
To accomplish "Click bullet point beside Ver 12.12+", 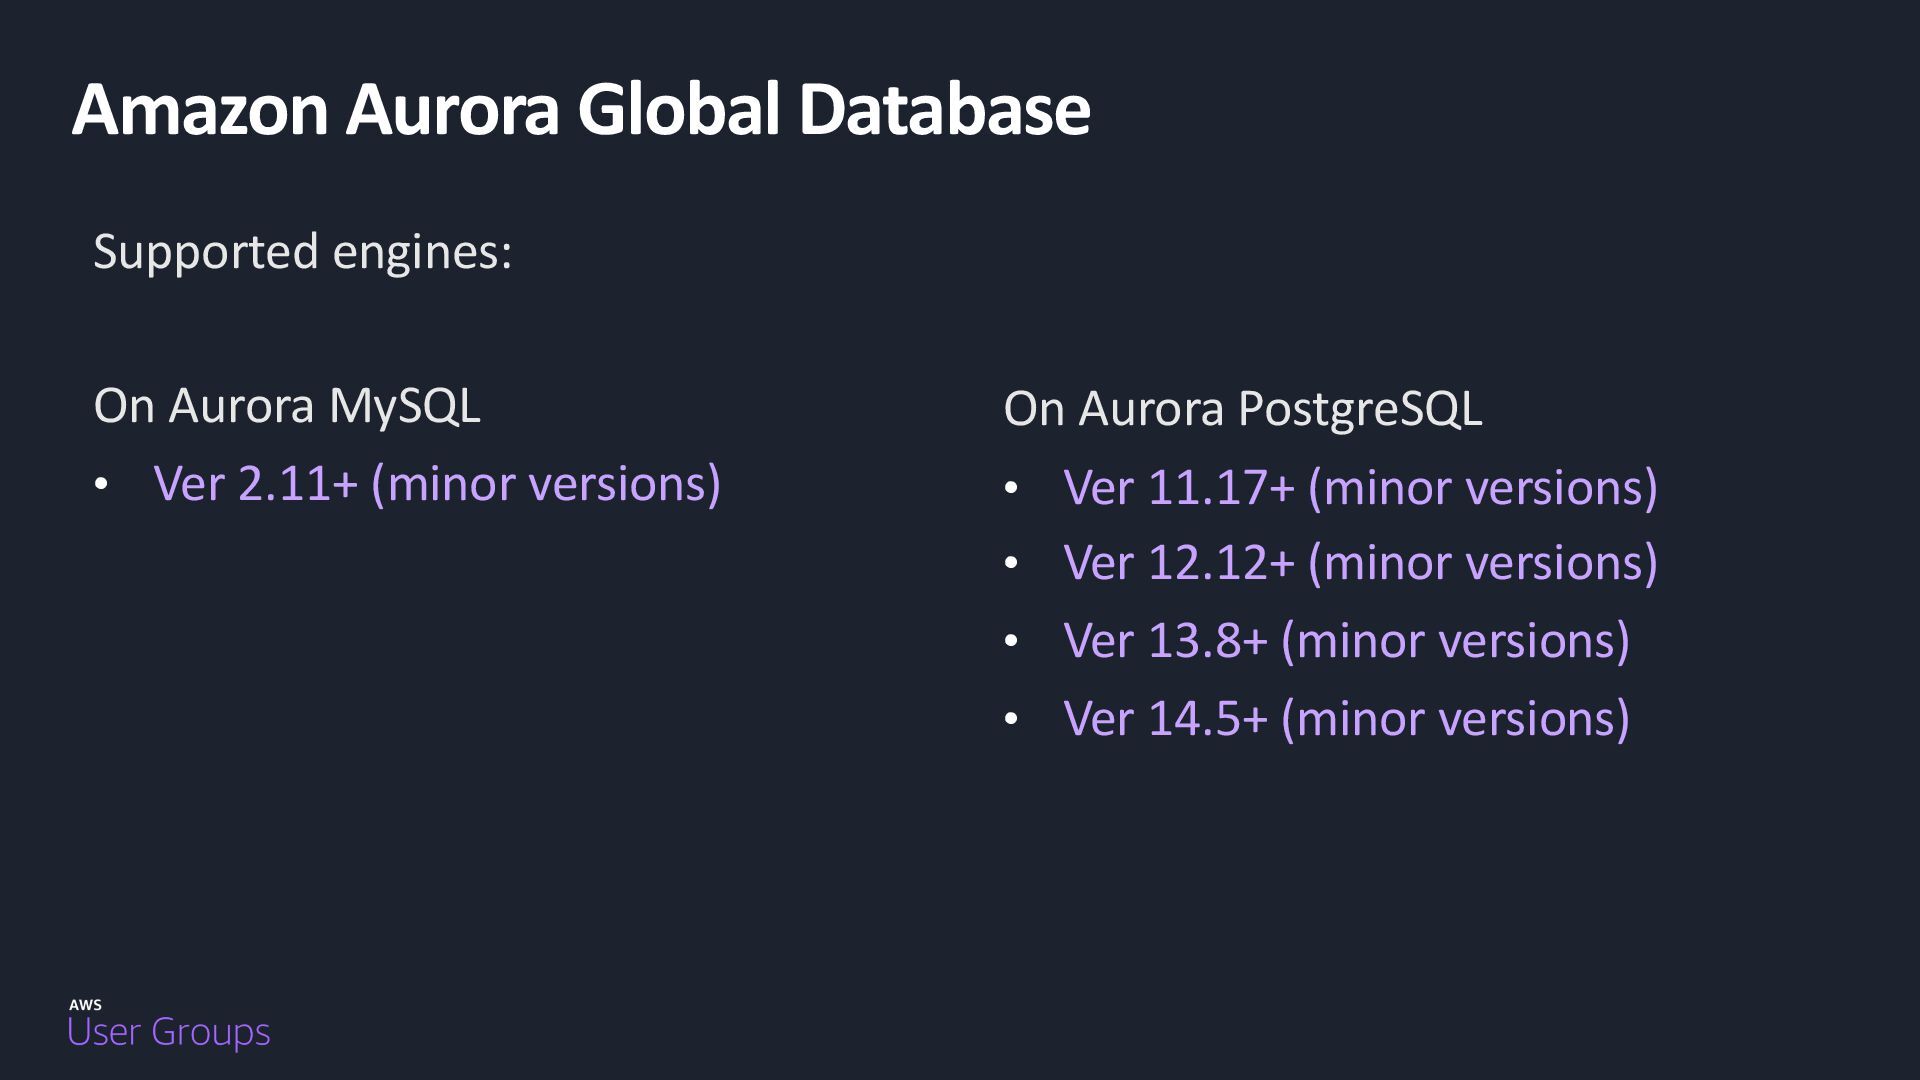I will point(1011,564).
